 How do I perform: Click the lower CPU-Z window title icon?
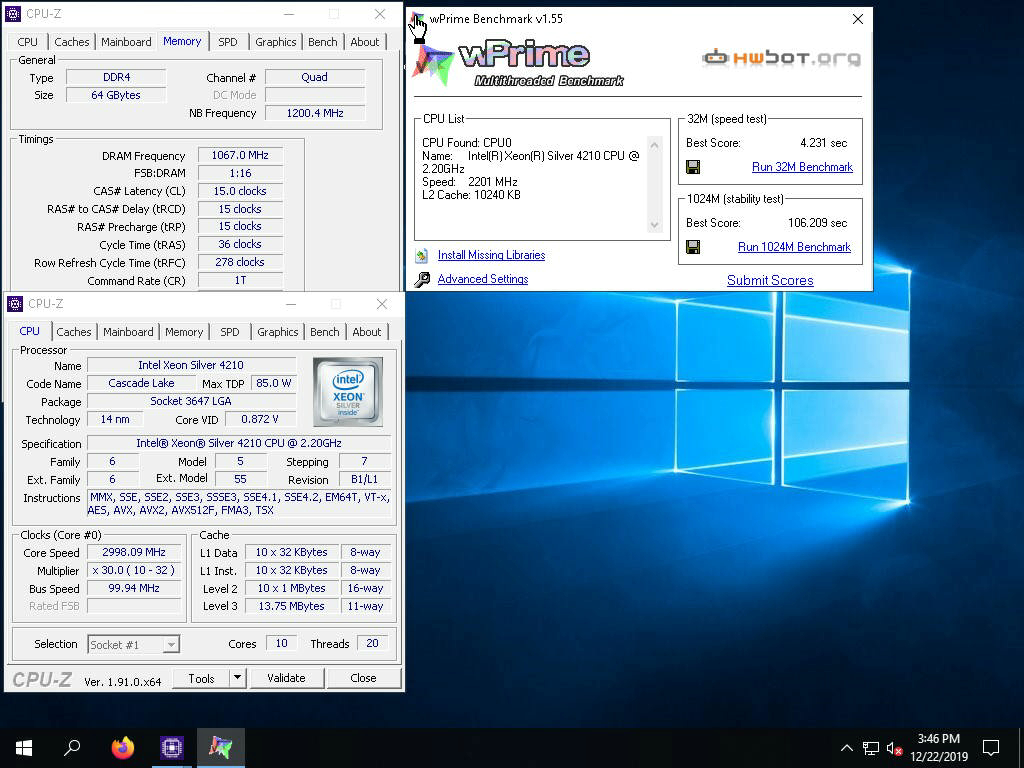pyautogui.click(x=14, y=304)
